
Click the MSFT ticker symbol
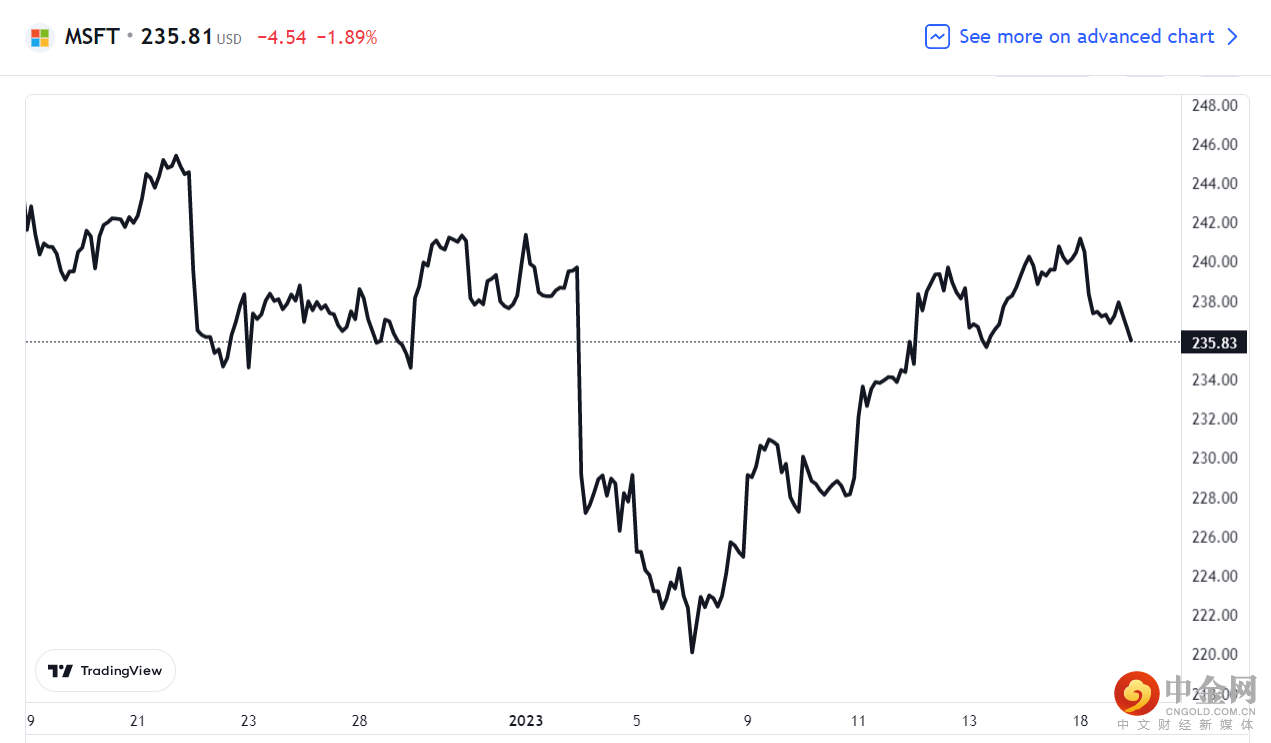92,37
